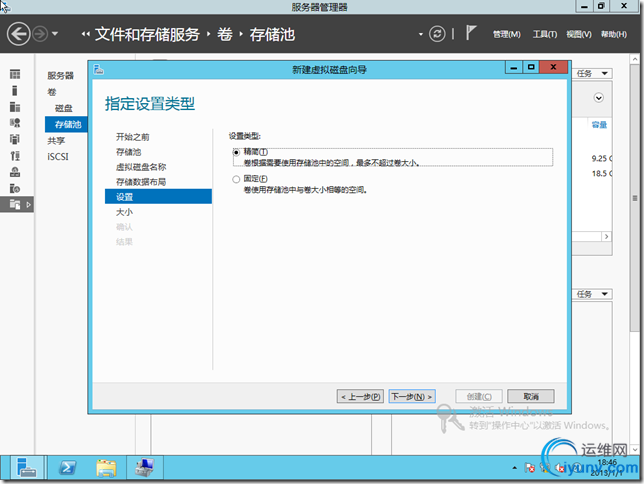Click the sixth role icon in left sidebar
The height and width of the screenshot is (484, 644).
(15, 156)
